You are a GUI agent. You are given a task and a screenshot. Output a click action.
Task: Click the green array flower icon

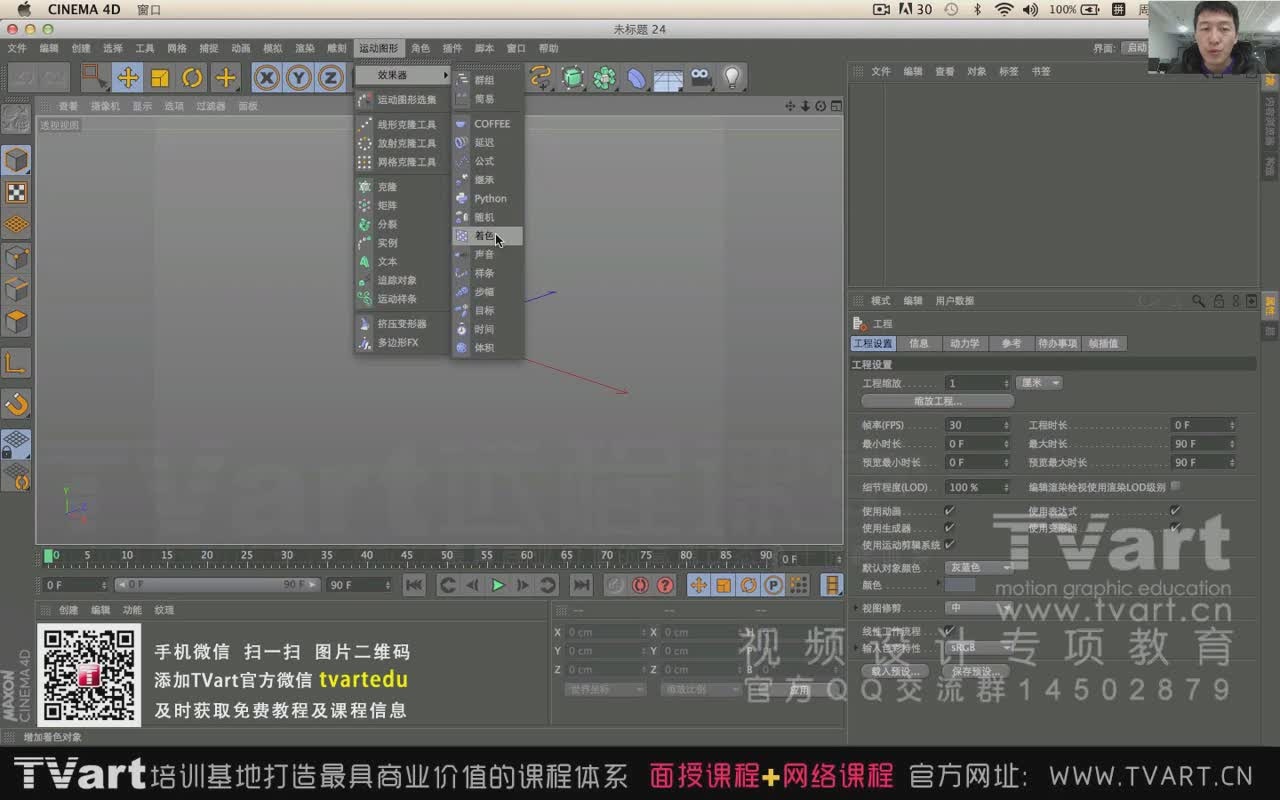tap(604, 77)
